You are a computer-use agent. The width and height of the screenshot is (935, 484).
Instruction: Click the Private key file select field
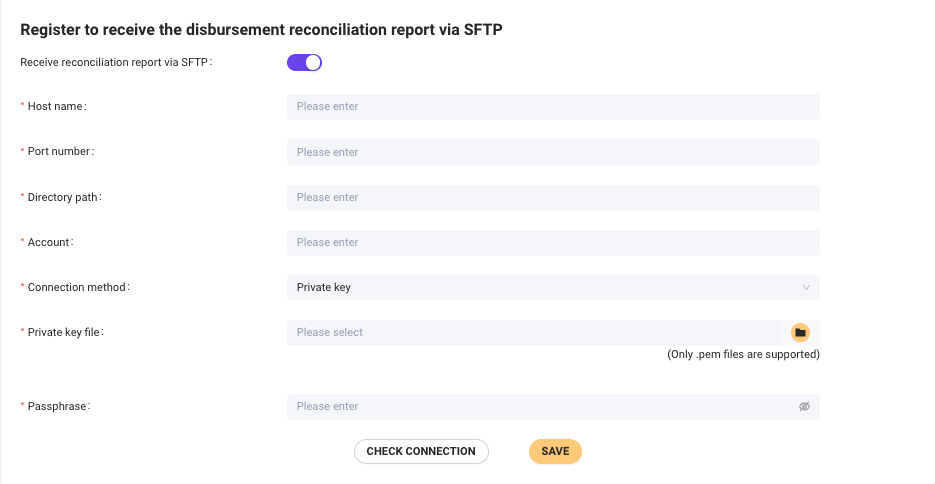pyautogui.click(x=535, y=332)
